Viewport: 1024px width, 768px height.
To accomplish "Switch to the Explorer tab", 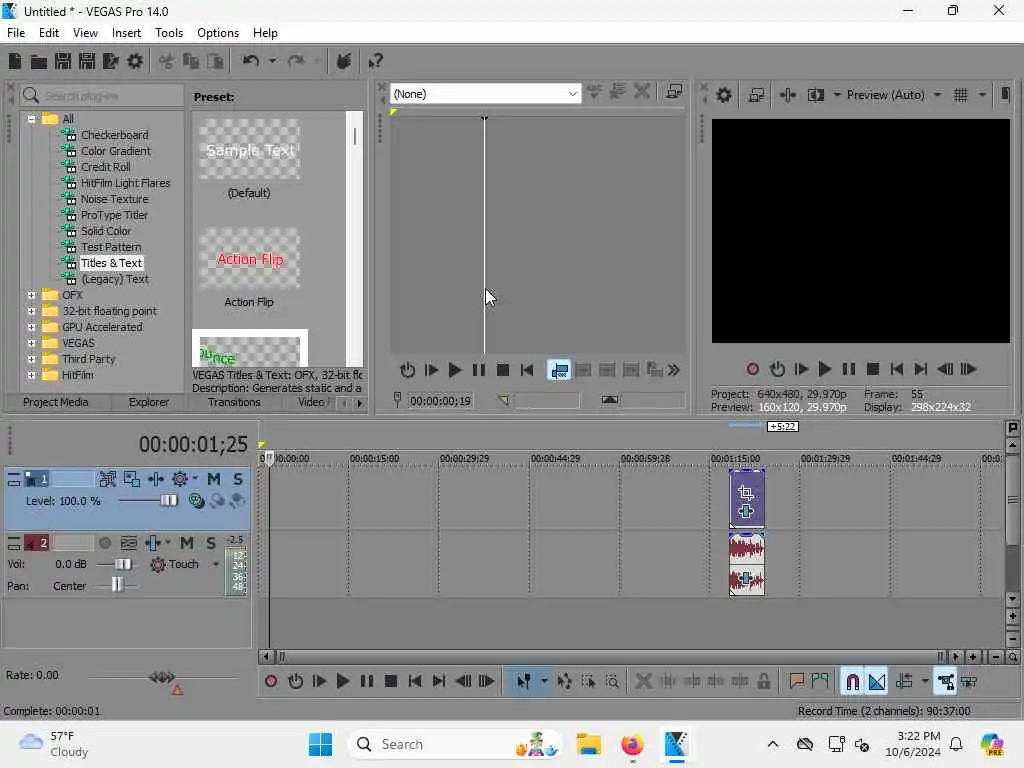I will point(148,402).
